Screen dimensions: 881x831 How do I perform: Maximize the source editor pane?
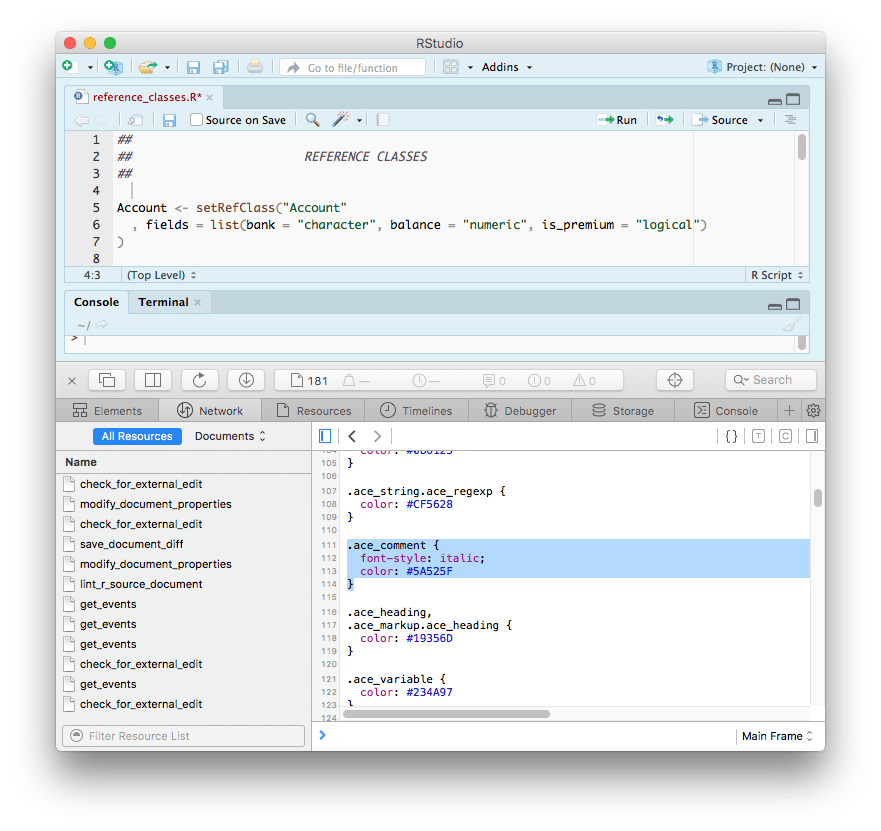[793, 99]
